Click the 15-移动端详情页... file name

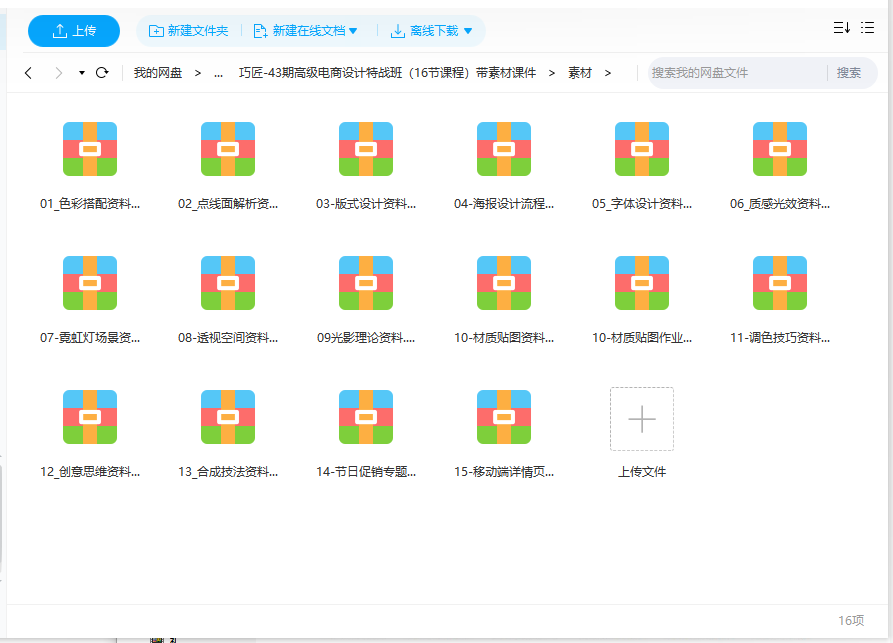point(504,471)
